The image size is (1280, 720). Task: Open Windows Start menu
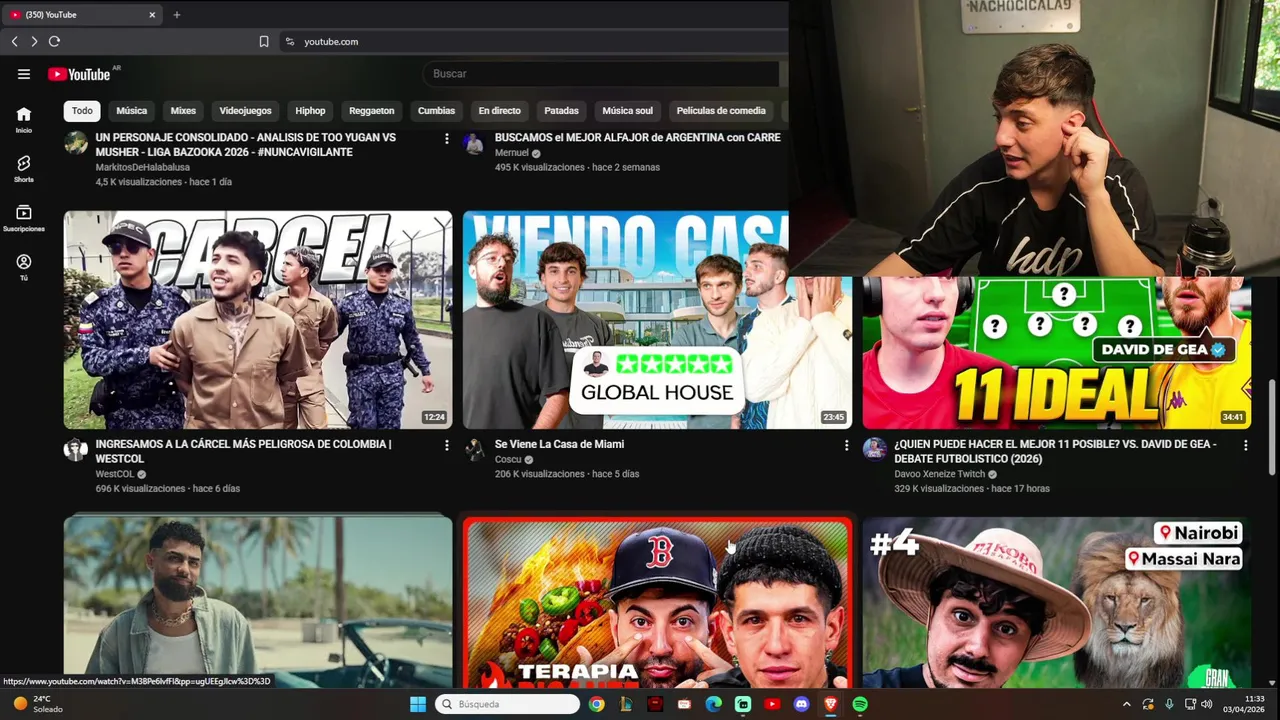(418, 704)
